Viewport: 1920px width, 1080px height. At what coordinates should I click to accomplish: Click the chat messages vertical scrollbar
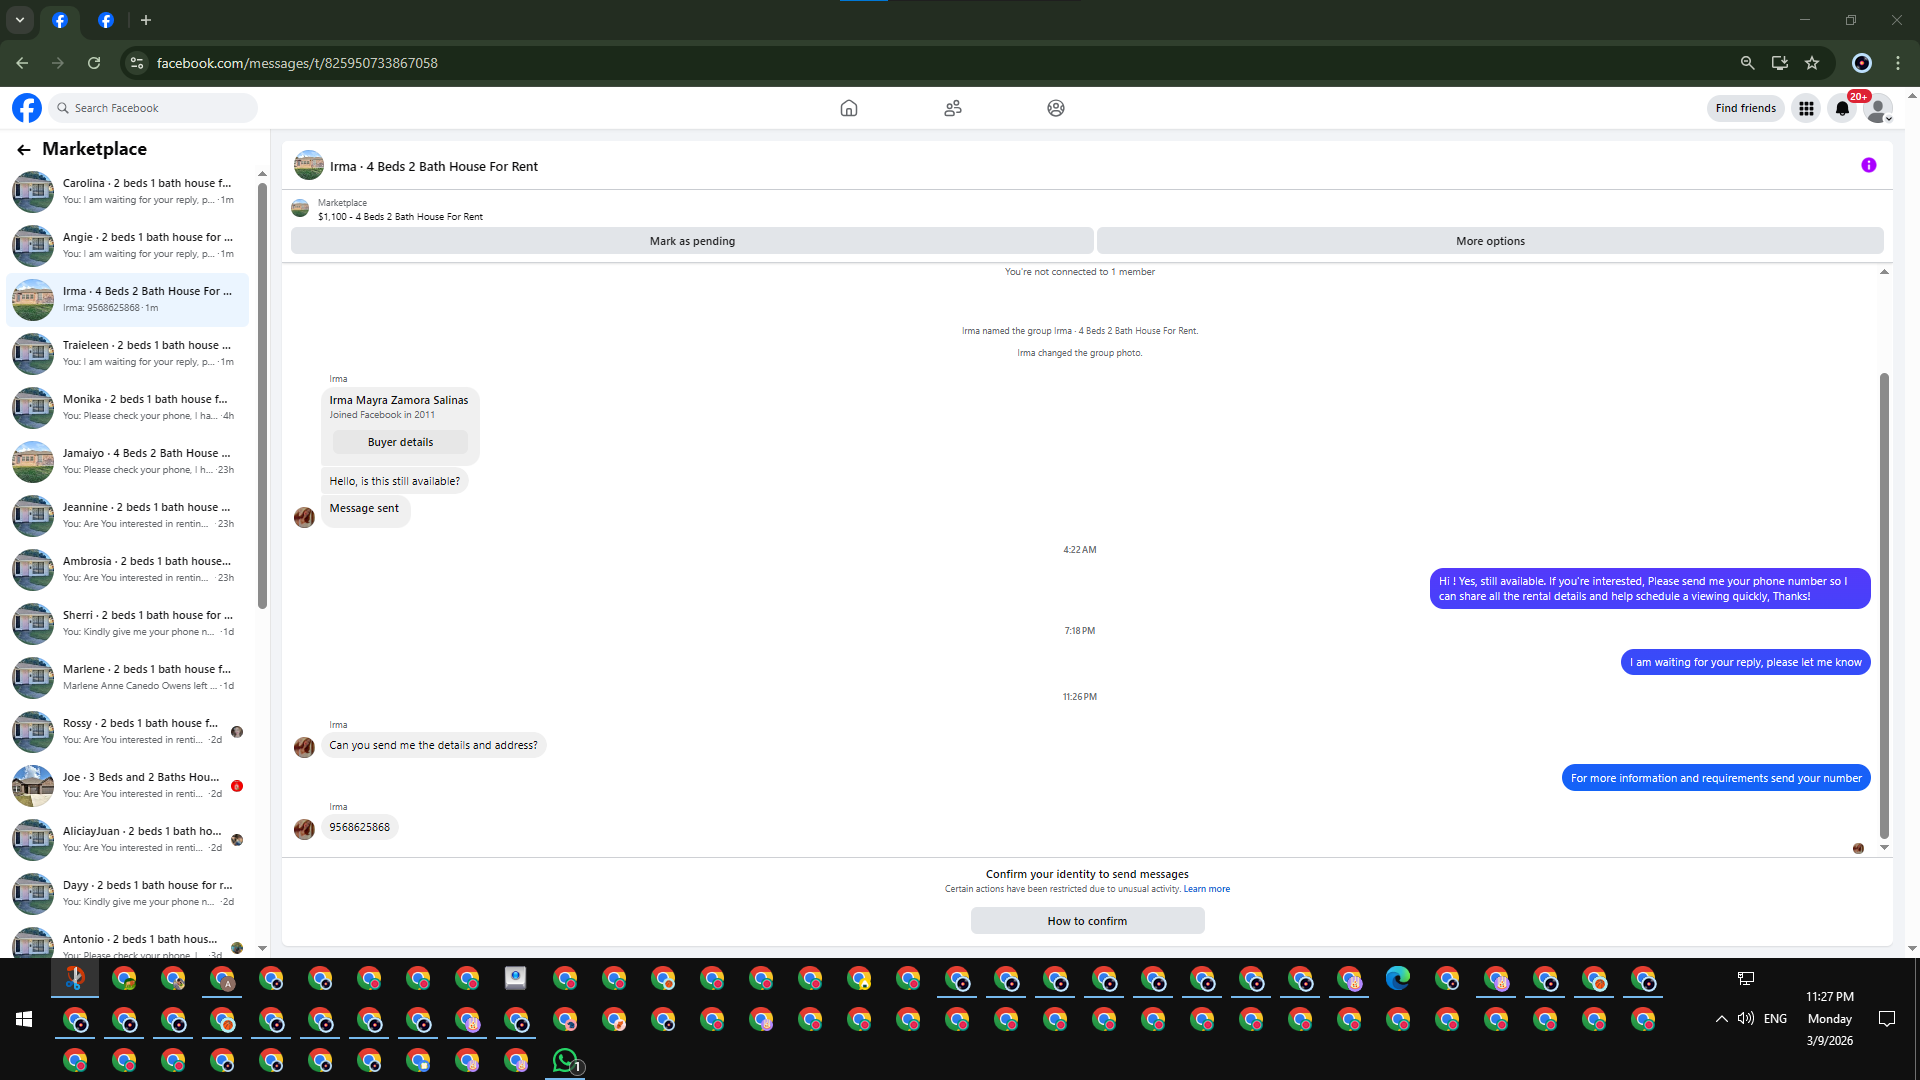pyautogui.click(x=1884, y=600)
